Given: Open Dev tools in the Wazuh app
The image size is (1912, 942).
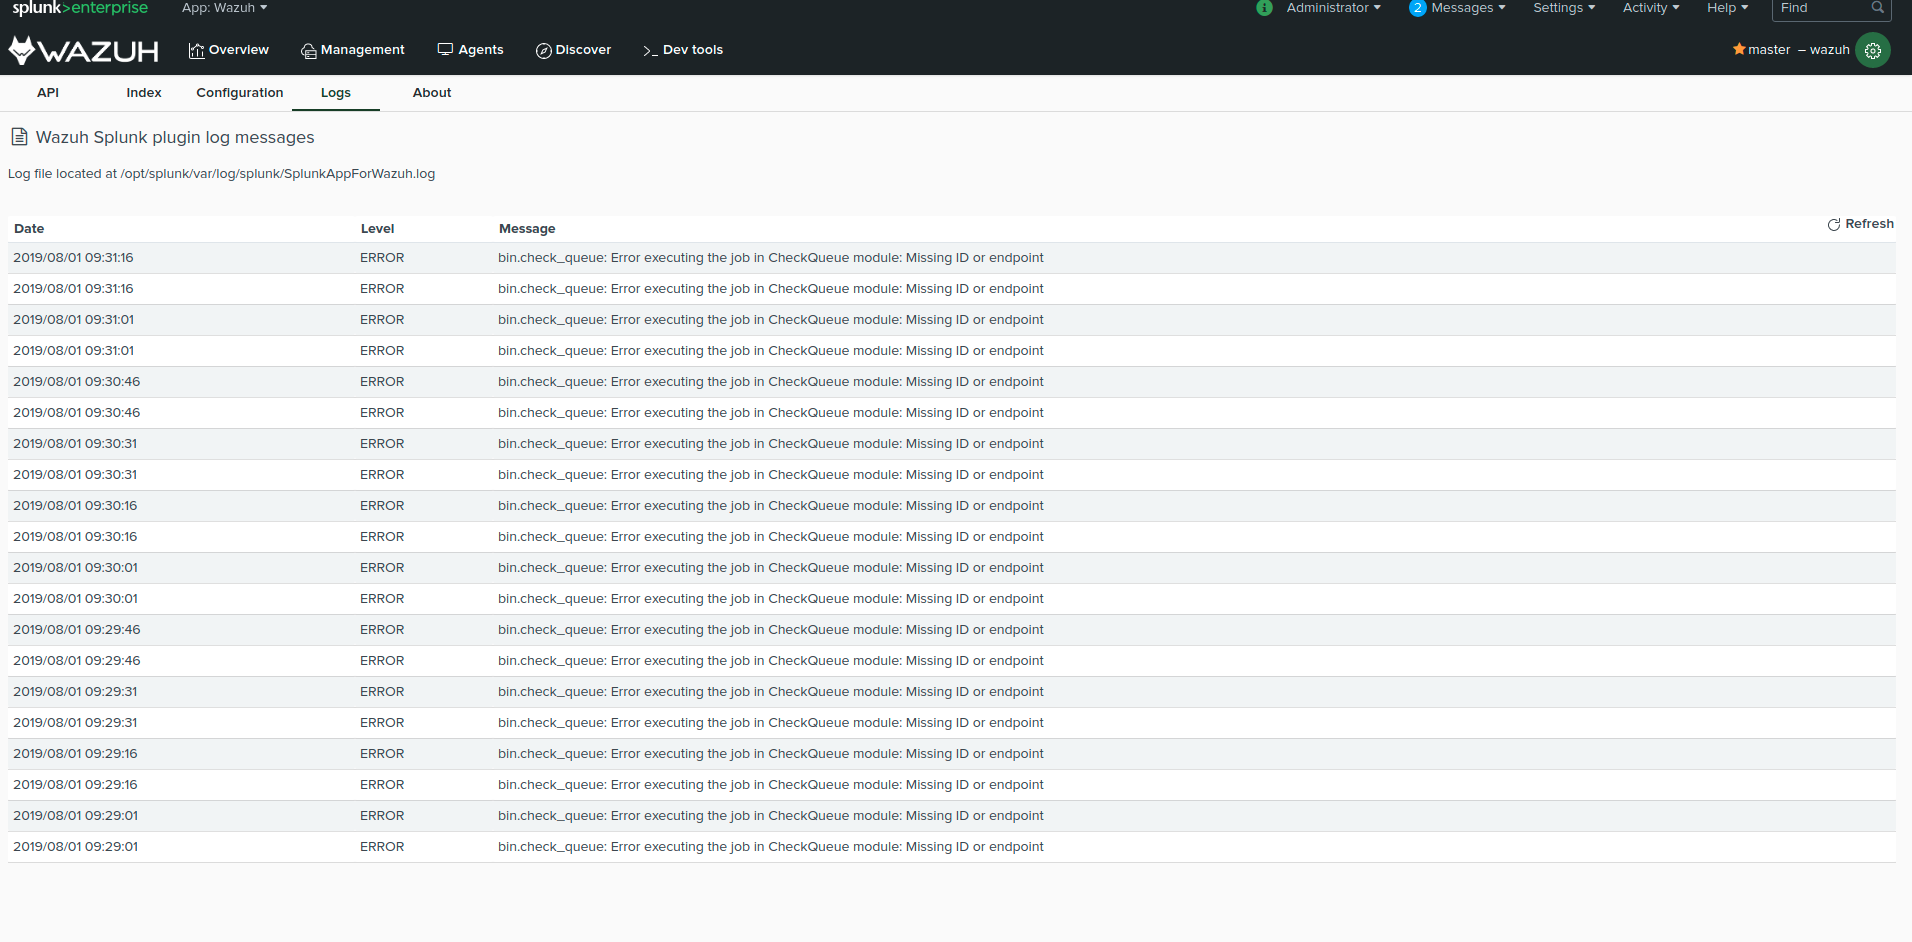Looking at the screenshot, I should (x=682, y=49).
